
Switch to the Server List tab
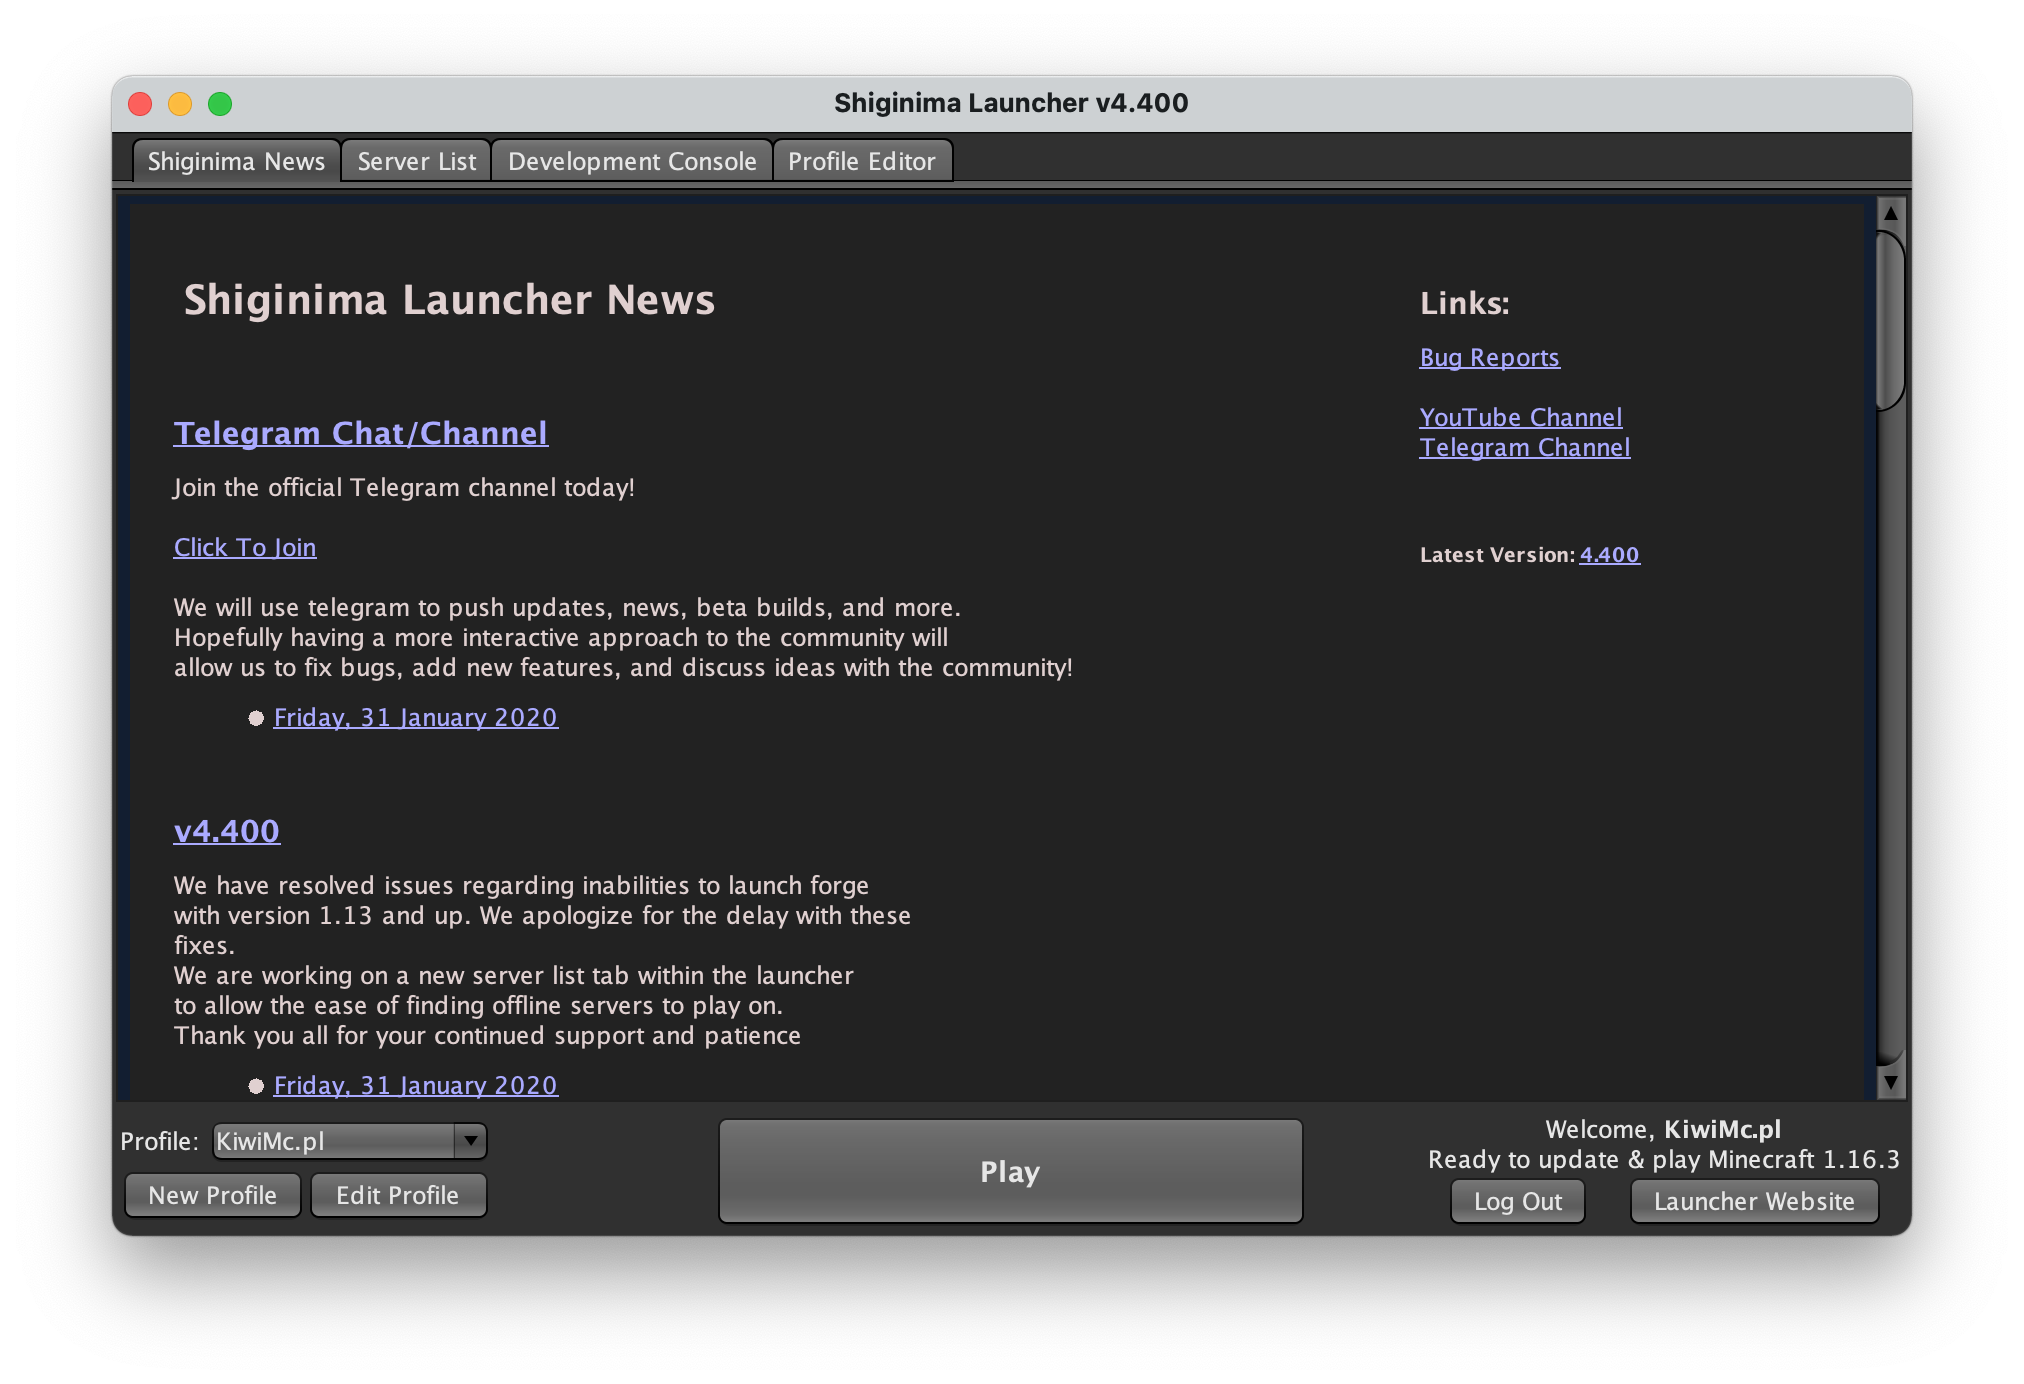(x=416, y=162)
